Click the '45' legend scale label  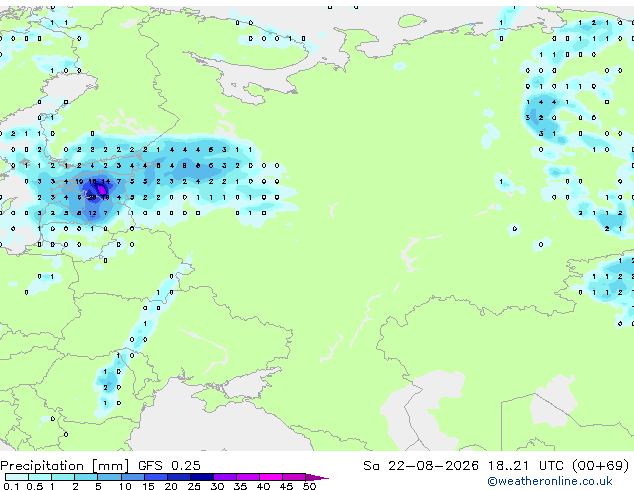pos(286,486)
